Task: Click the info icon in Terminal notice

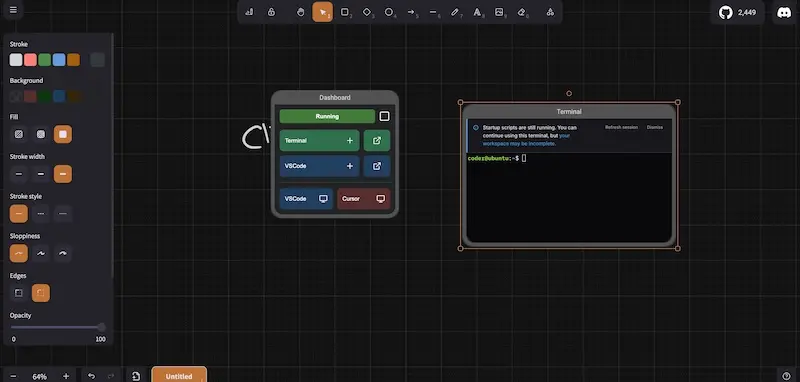Action: (x=476, y=128)
